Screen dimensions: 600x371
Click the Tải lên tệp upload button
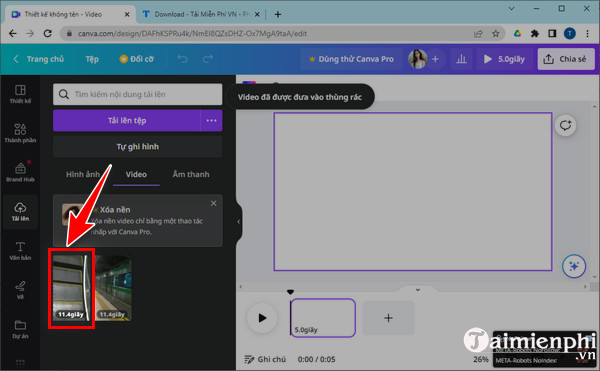point(127,120)
